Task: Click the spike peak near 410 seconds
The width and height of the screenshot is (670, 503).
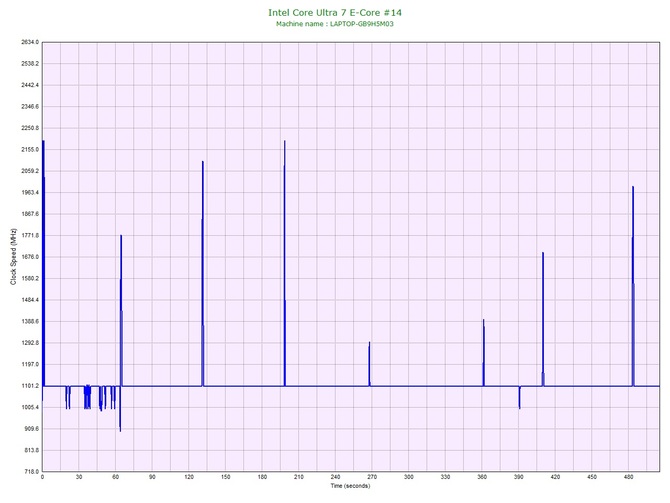Action: pyautogui.click(x=543, y=253)
